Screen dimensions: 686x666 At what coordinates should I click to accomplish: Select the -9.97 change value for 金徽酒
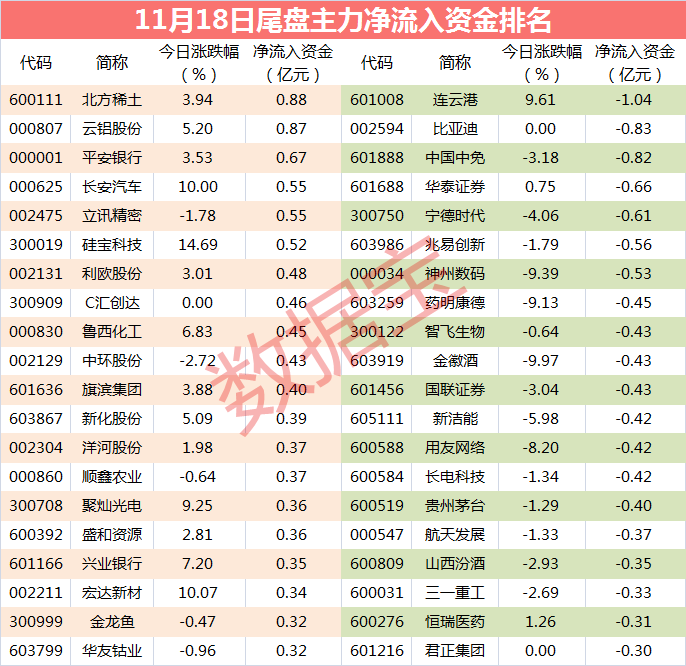pyautogui.click(x=540, y=361)
